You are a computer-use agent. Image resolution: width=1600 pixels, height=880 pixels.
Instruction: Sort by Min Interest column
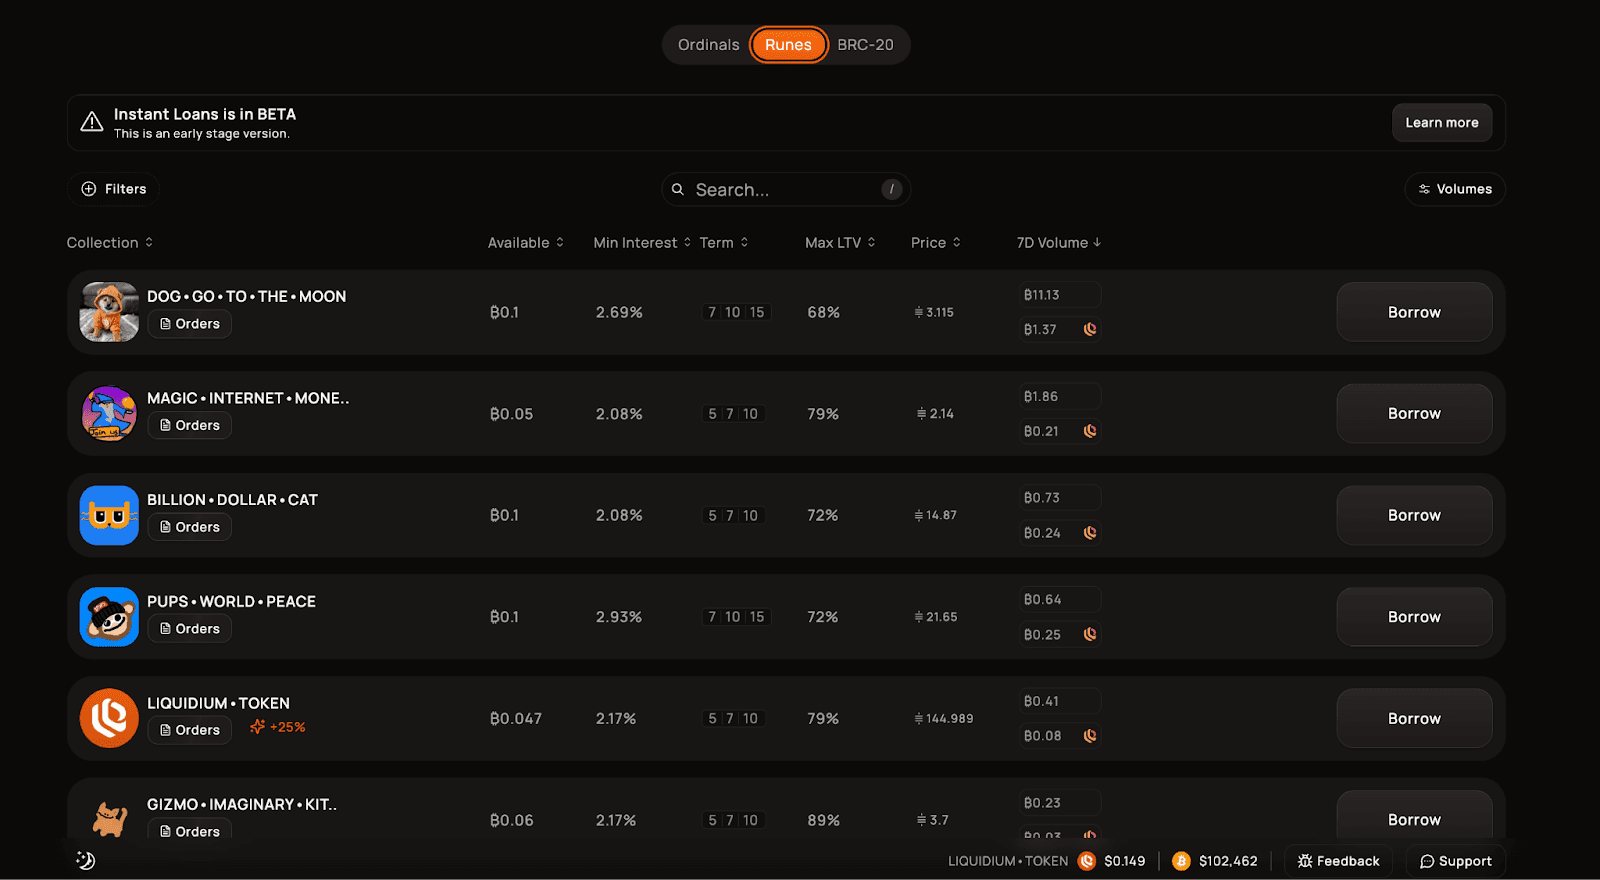click(x=642, y=243)
